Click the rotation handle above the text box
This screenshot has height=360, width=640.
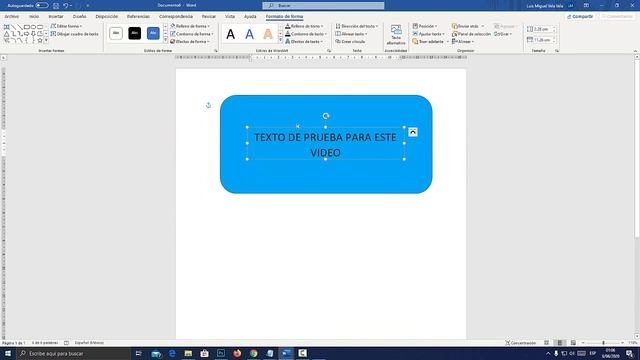coord(326,116)
